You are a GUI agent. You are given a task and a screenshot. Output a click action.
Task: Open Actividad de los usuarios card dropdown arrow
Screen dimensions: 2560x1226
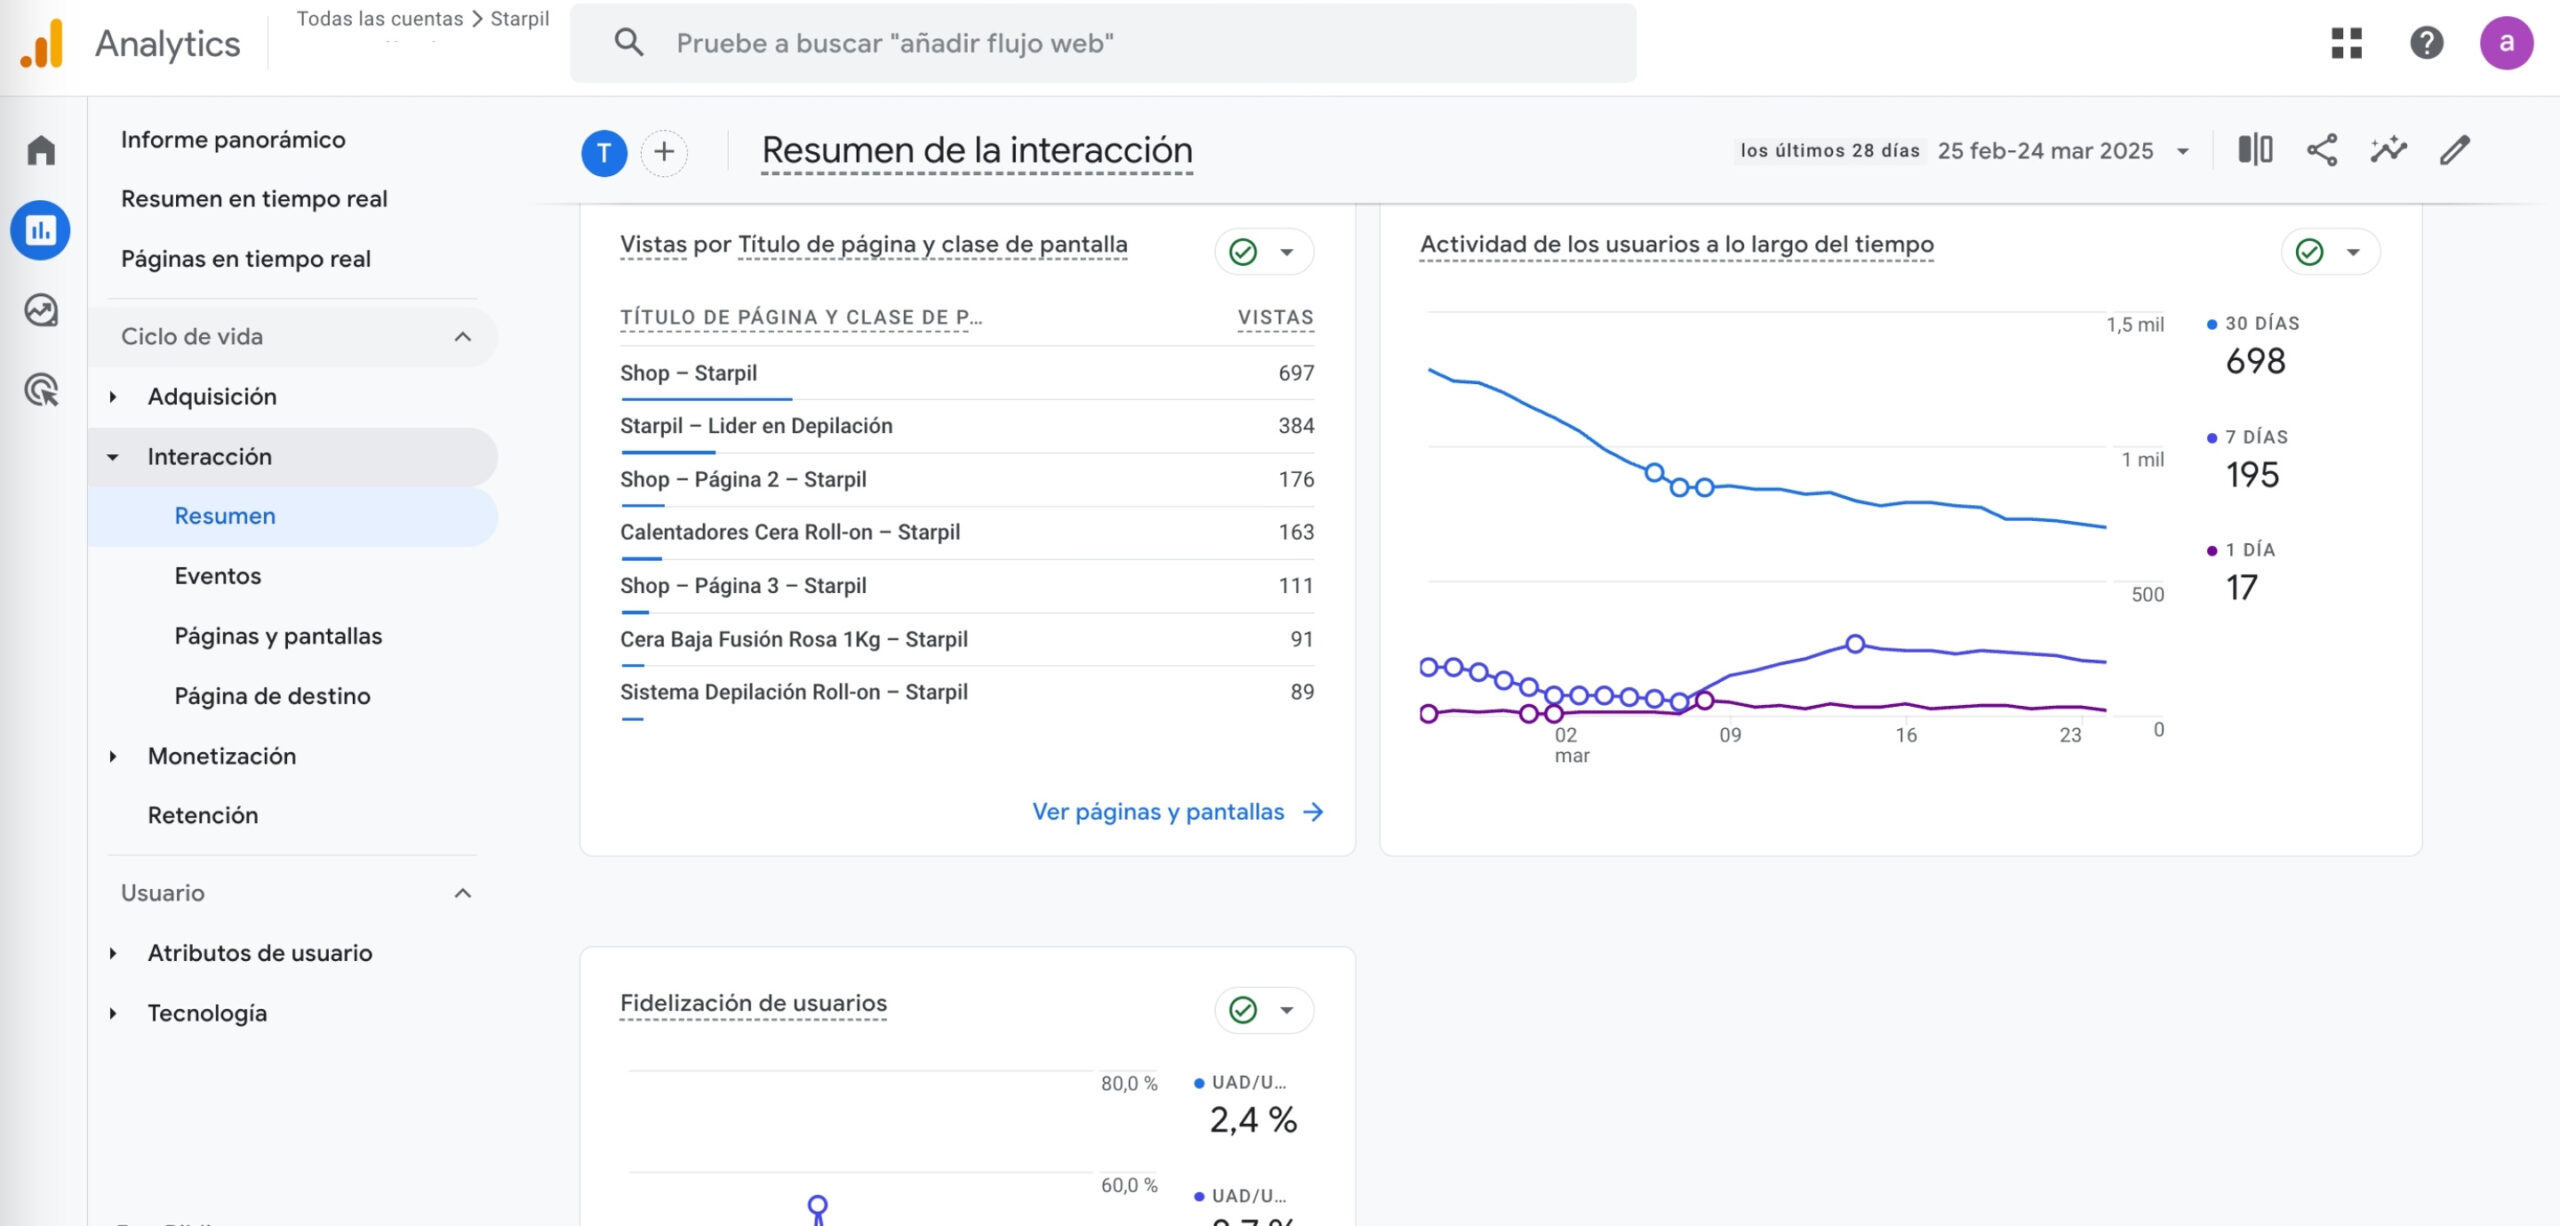[x=2353, y=252]
